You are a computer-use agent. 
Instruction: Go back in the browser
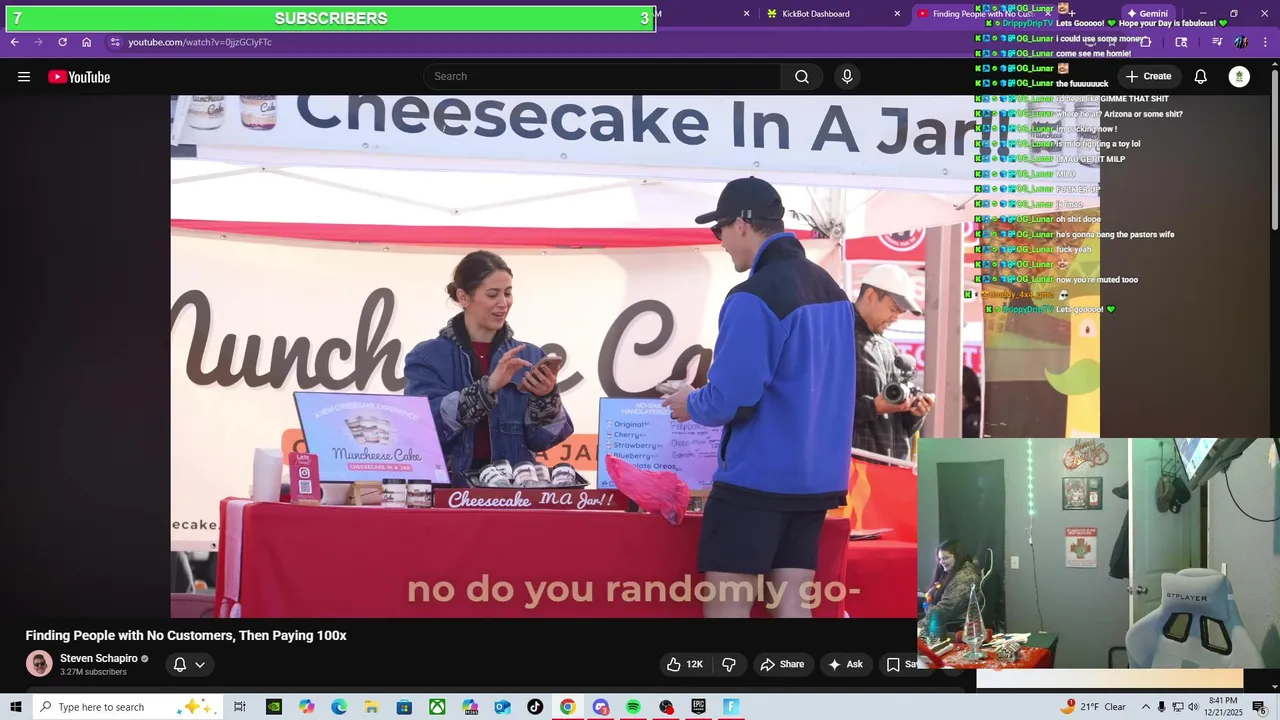(x=14, y=42)
